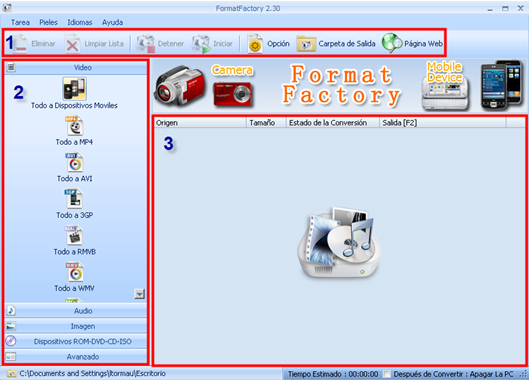
Task: Click the icon beside Avanzado
Action: point(11,357)
